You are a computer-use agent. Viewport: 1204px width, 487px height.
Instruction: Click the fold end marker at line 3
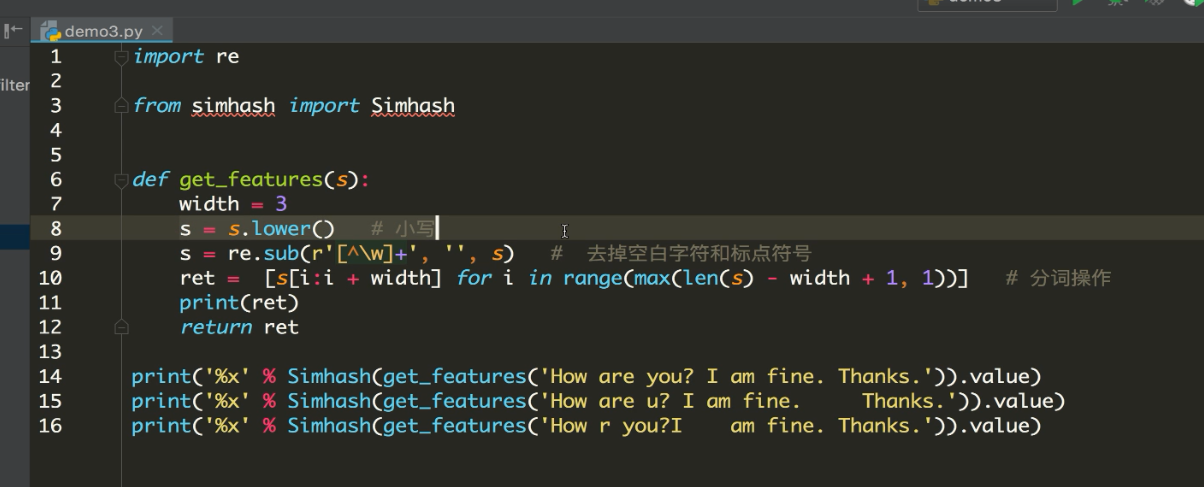coord(121,105)
